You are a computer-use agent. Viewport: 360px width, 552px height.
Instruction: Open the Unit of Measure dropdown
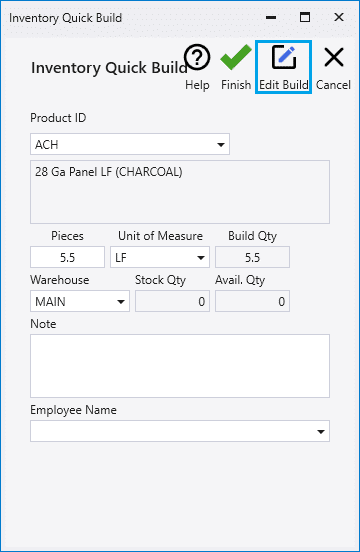[x=160, y=257]
